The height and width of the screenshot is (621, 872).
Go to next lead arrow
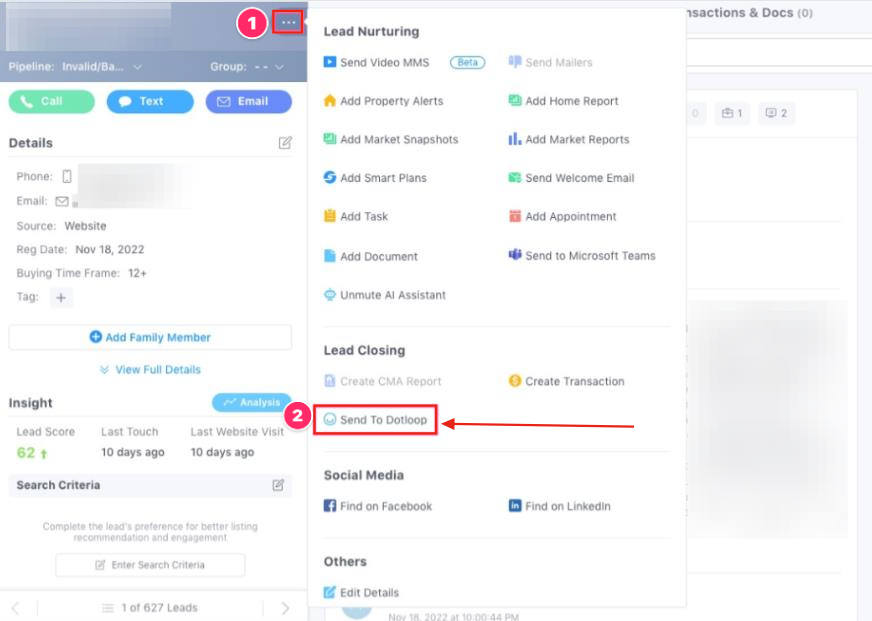click(x=285, y=608)
